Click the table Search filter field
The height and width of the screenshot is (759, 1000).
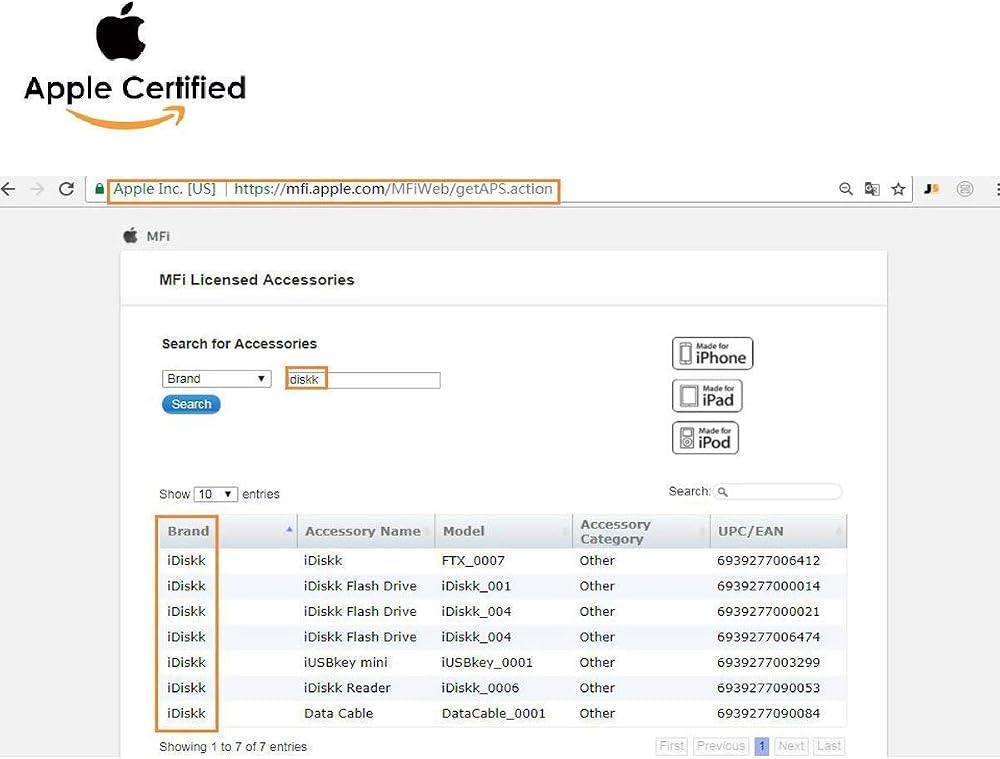[777, 492]
